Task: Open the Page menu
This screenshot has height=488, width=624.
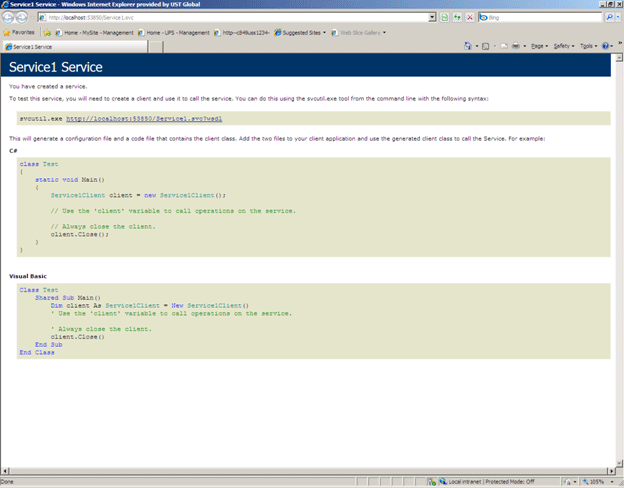Action: (x=539, y=46)
